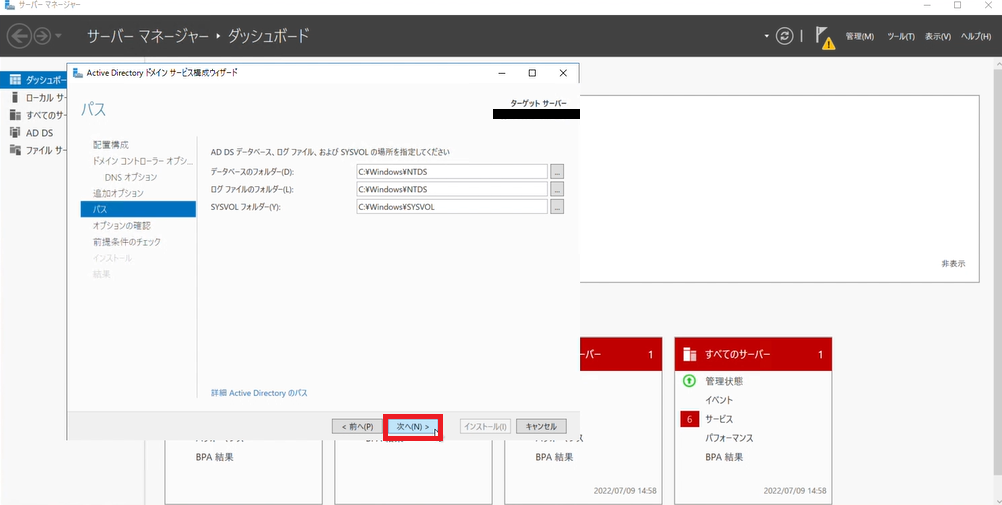Browse for the log files folder
The image size is (1002, 505).
pyautogui.click(x=557, y=189)
